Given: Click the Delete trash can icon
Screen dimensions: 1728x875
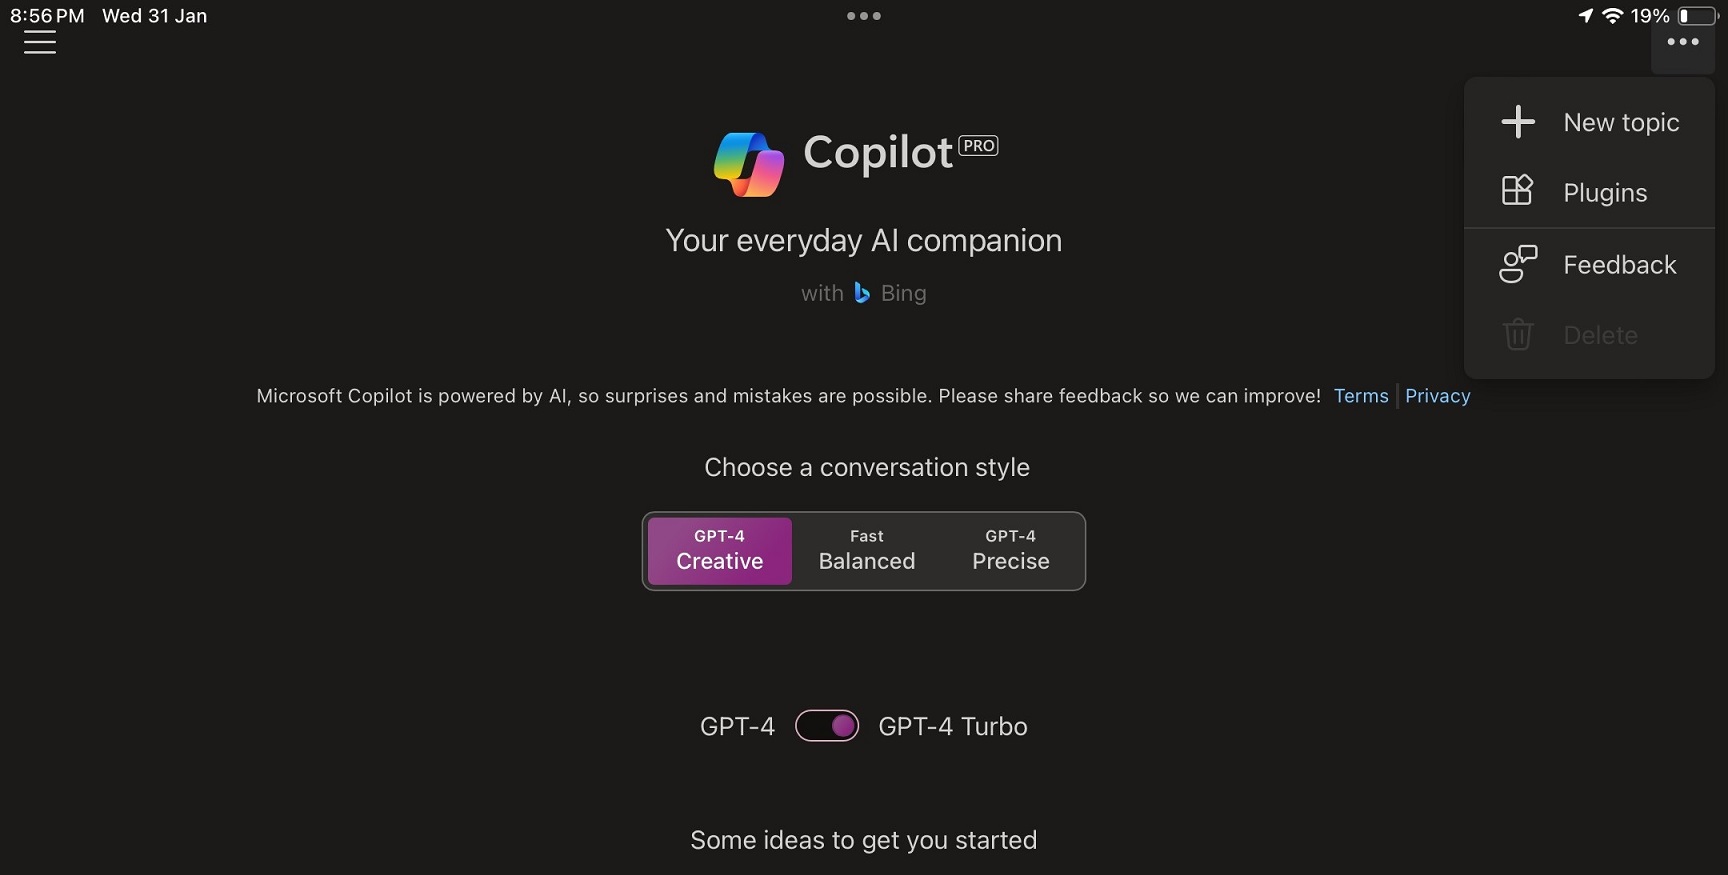Looking at the screenshot, I should tap(1518, 334).
